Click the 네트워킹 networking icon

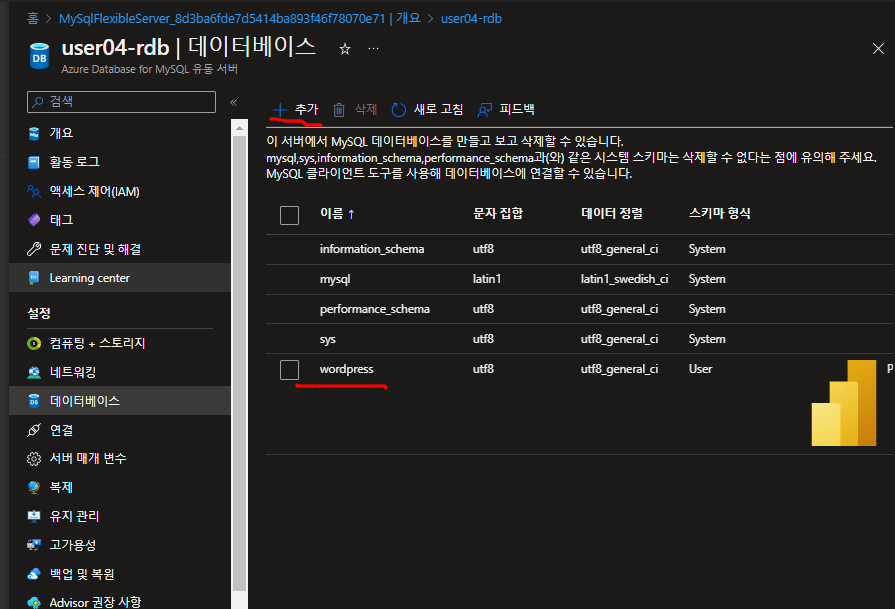tap(34, 372)
